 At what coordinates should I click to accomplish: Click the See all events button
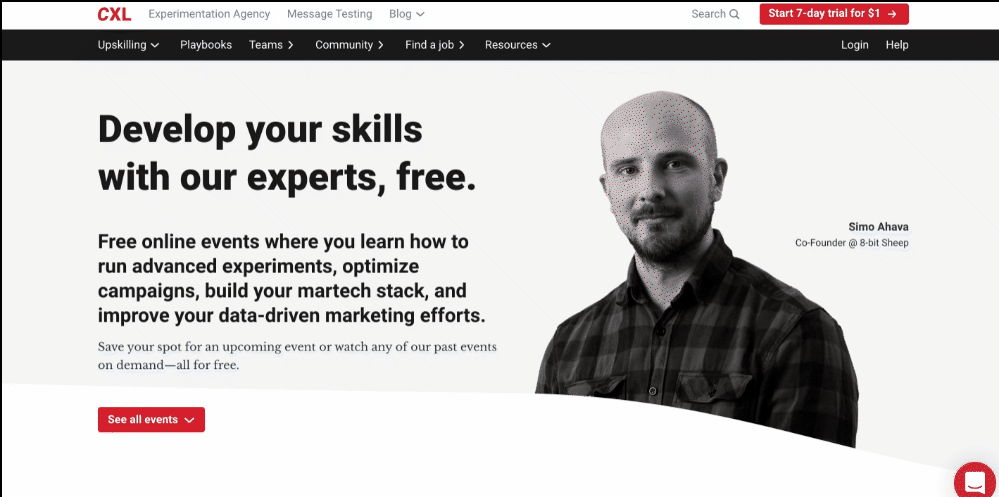151,420
